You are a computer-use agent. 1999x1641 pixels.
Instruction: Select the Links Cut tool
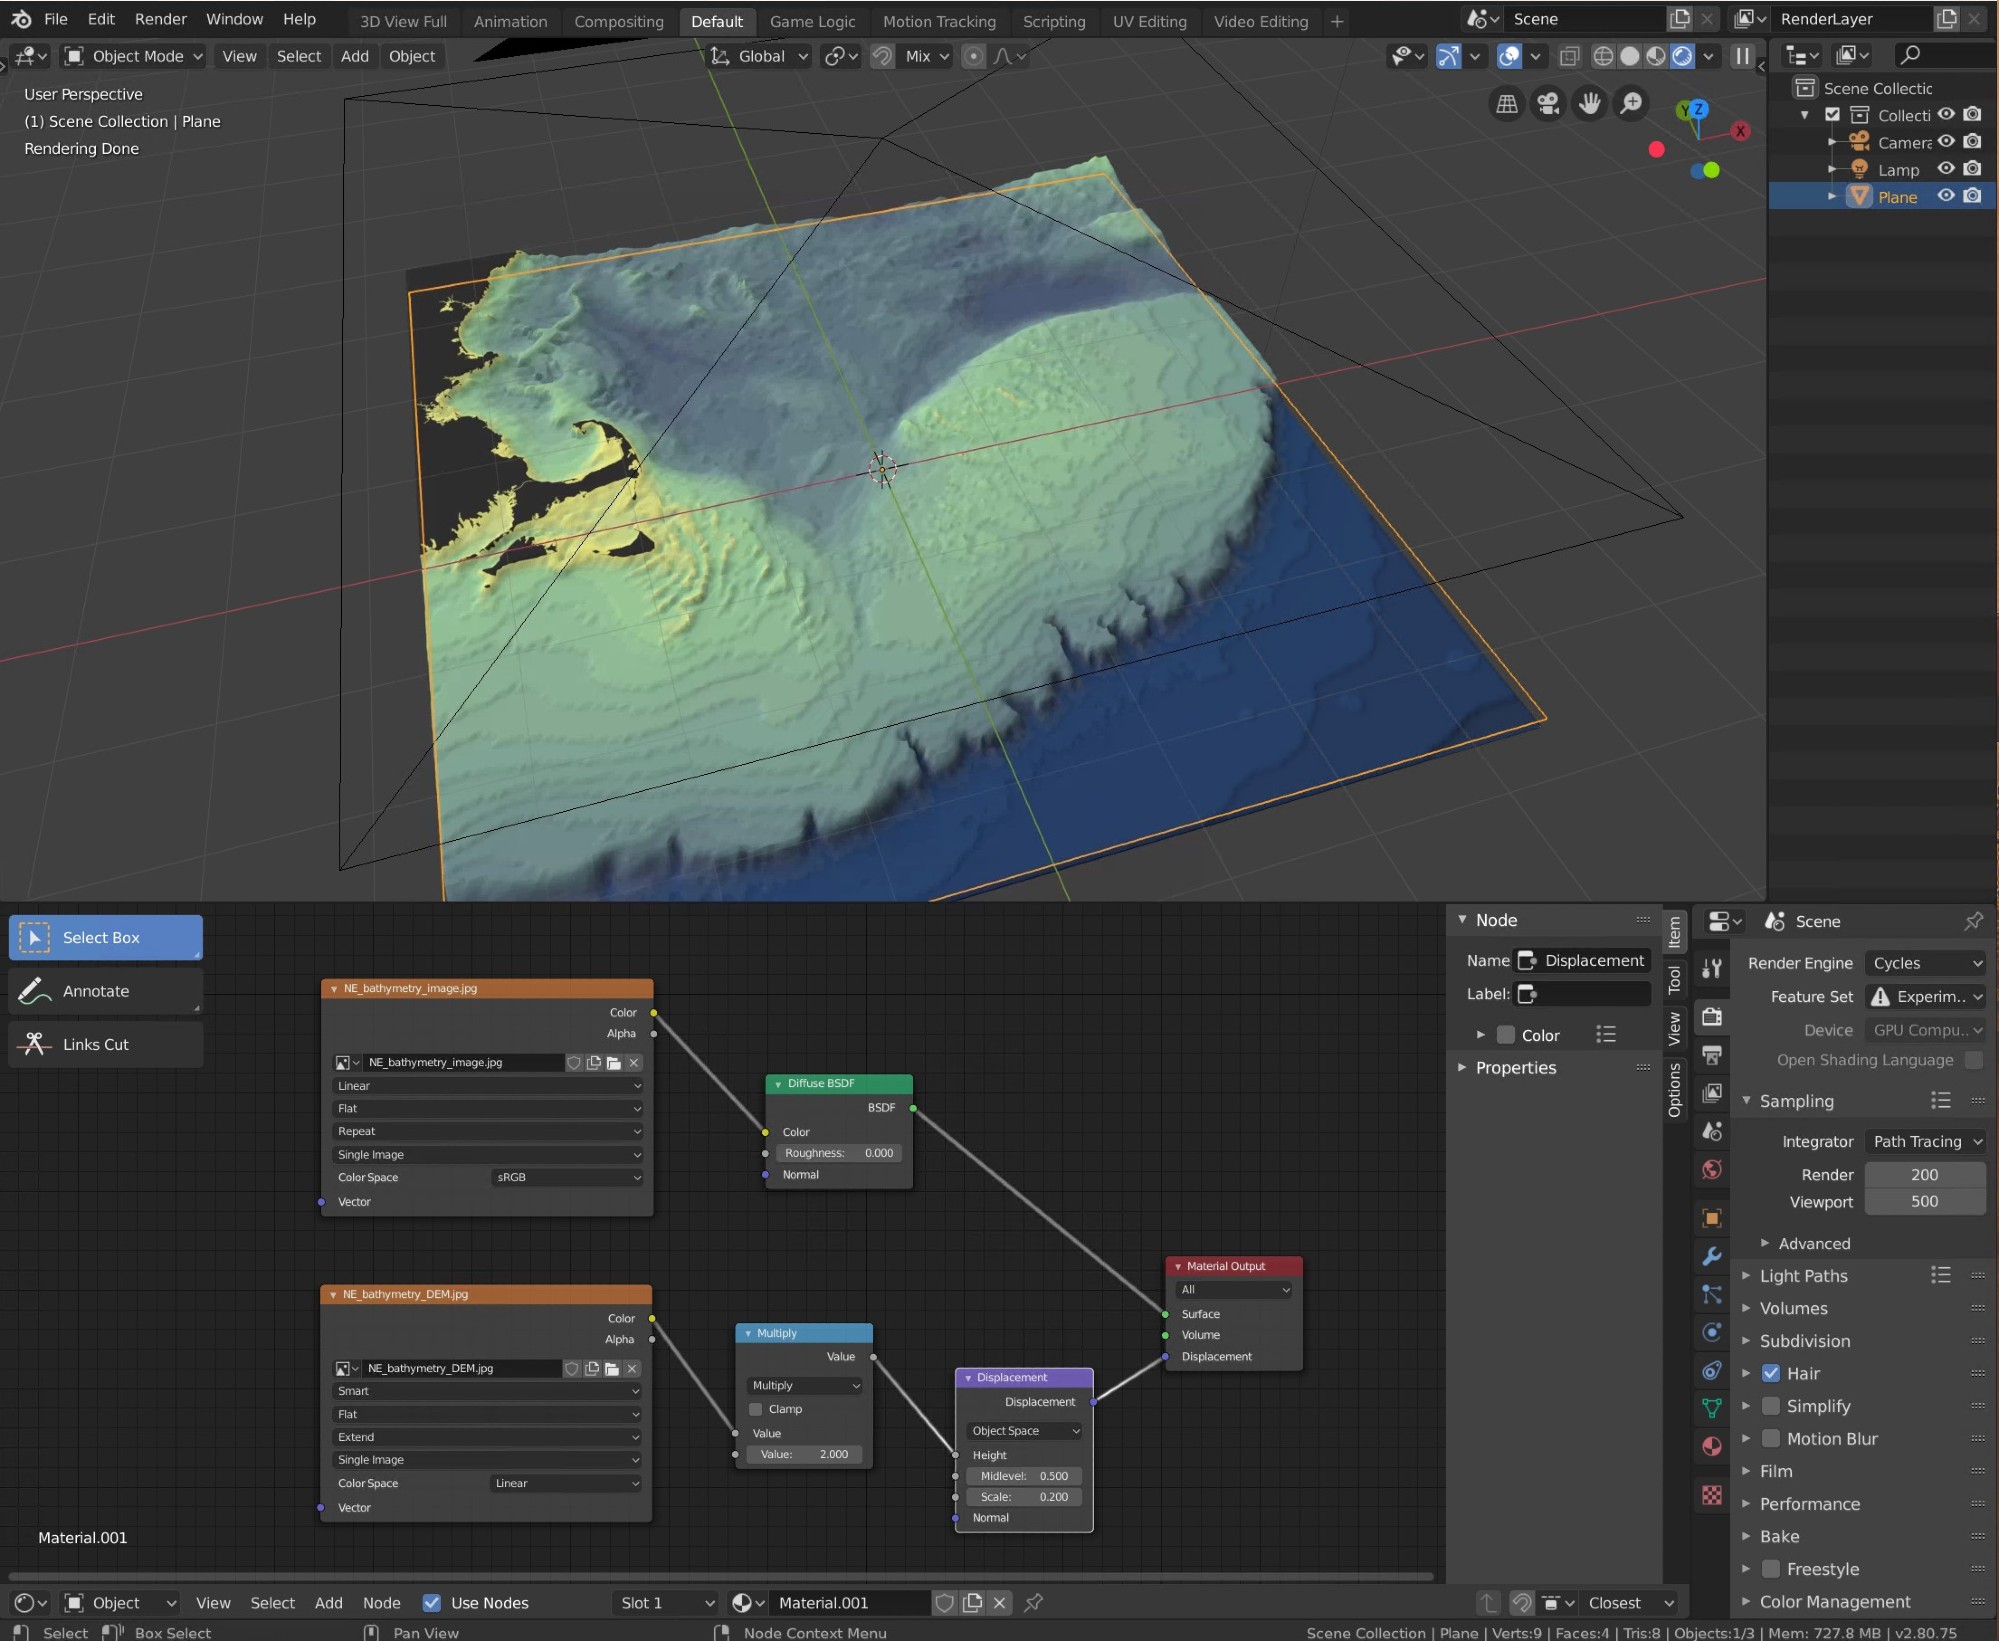click(x=105, y=1044)
